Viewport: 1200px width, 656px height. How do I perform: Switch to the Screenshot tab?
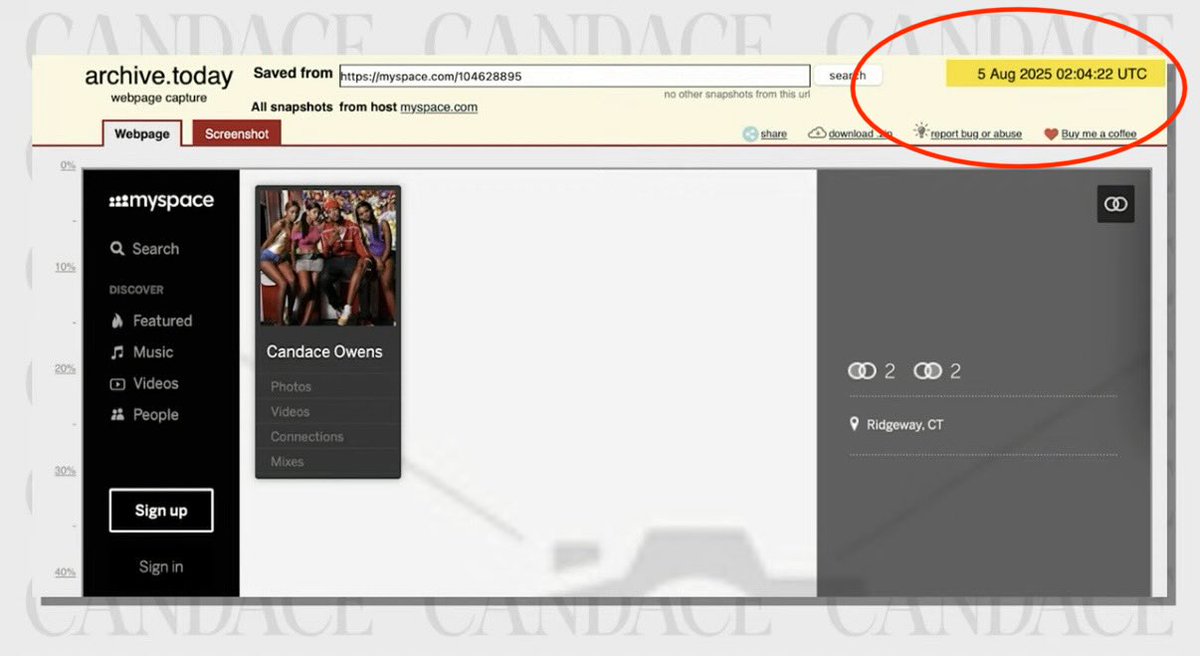point(237,134)
